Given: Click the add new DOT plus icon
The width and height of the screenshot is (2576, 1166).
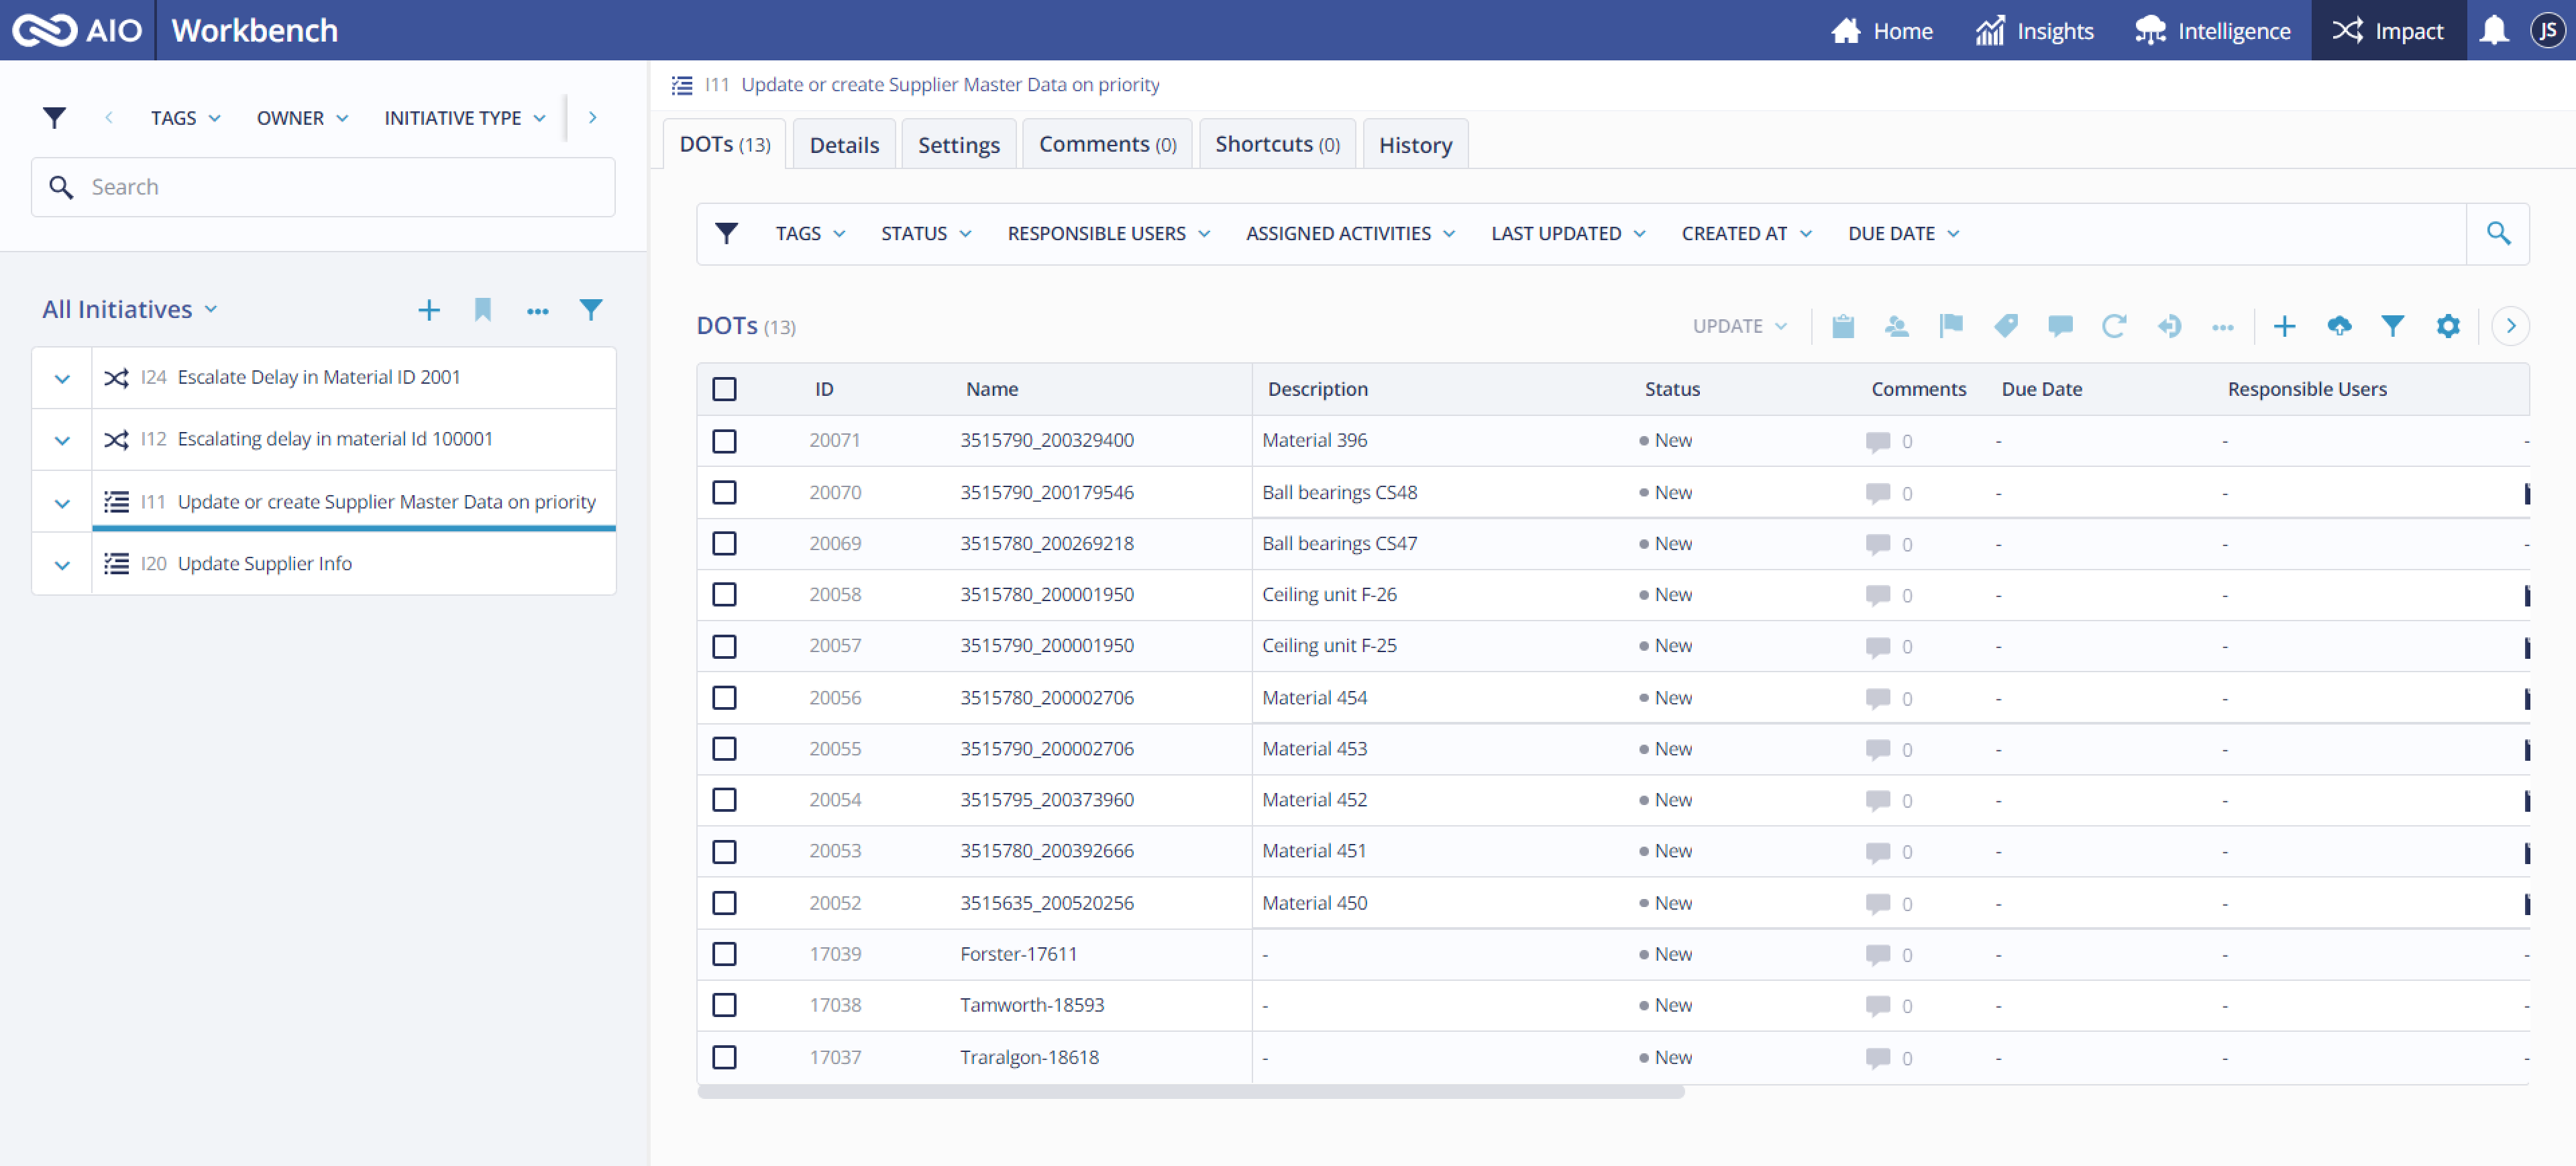Looking at the screenshot, I should point(2284,325).
